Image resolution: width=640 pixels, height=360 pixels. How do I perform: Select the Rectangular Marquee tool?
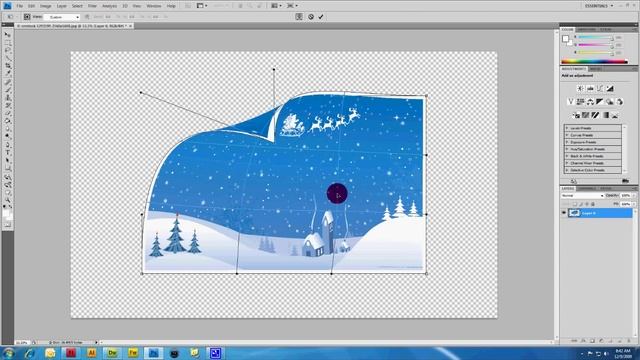7,43
